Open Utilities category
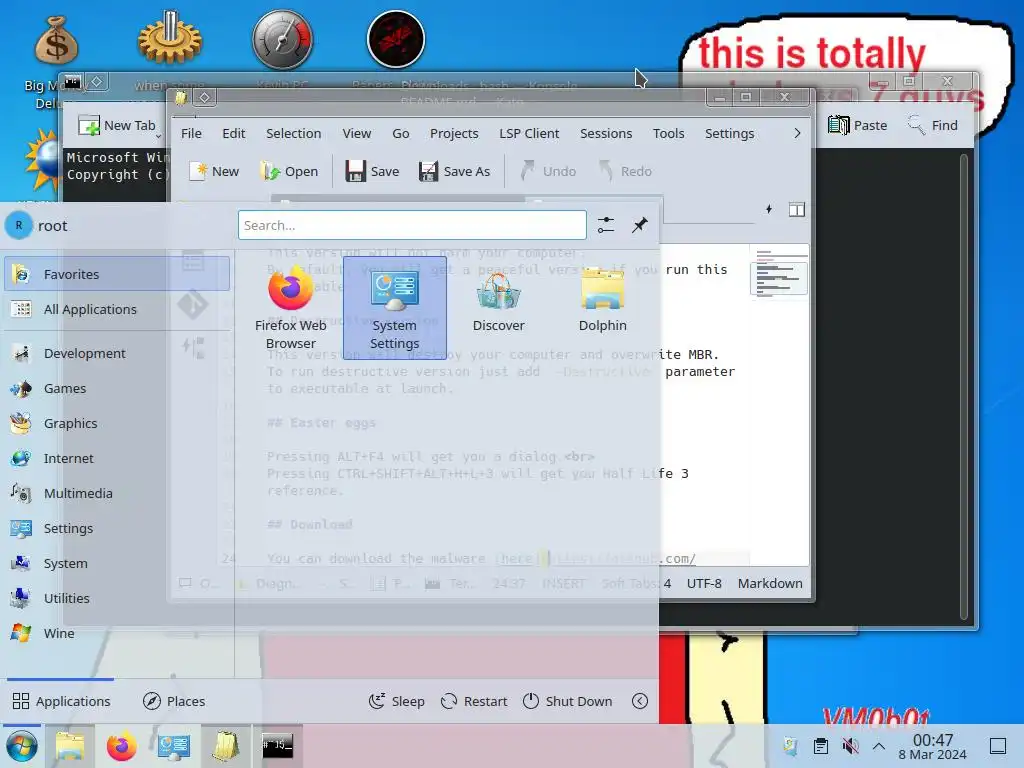 (117, 598)
